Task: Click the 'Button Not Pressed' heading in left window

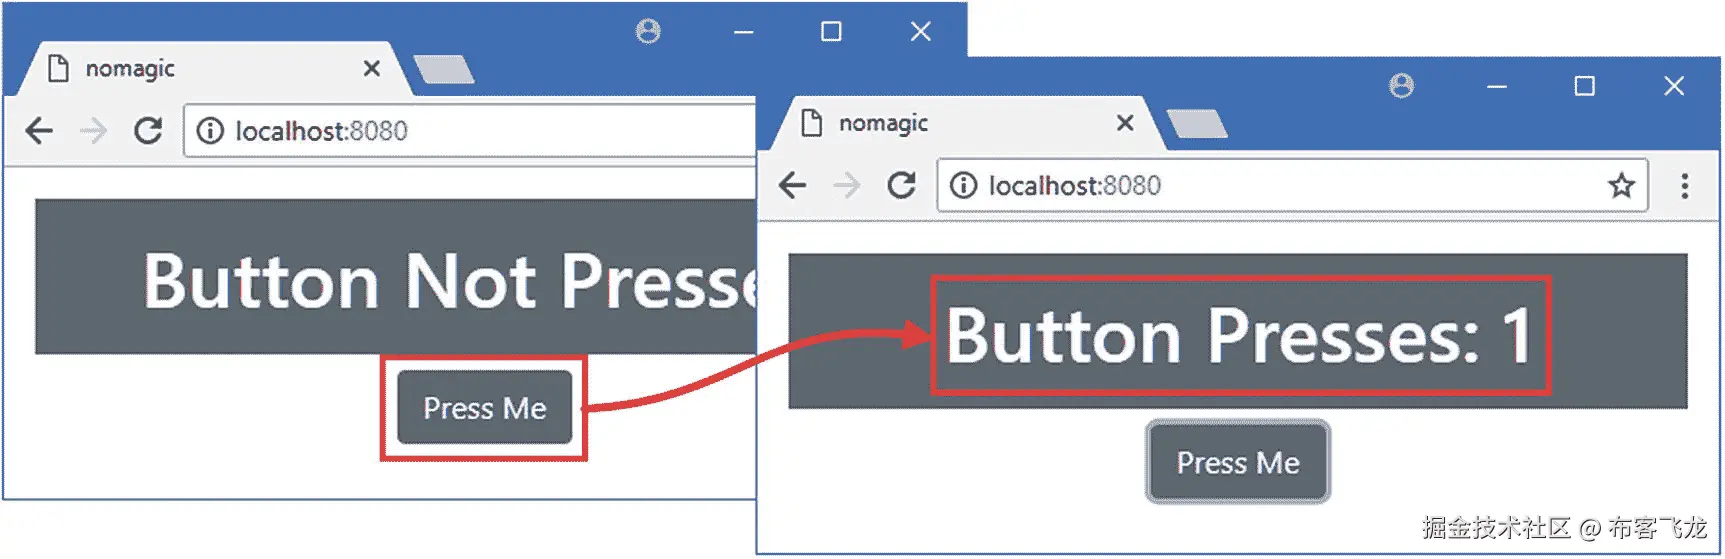Action: (449, 281)
